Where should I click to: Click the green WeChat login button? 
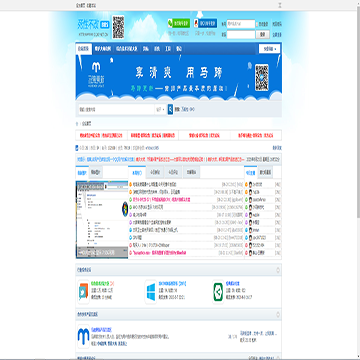pos(179,23)
